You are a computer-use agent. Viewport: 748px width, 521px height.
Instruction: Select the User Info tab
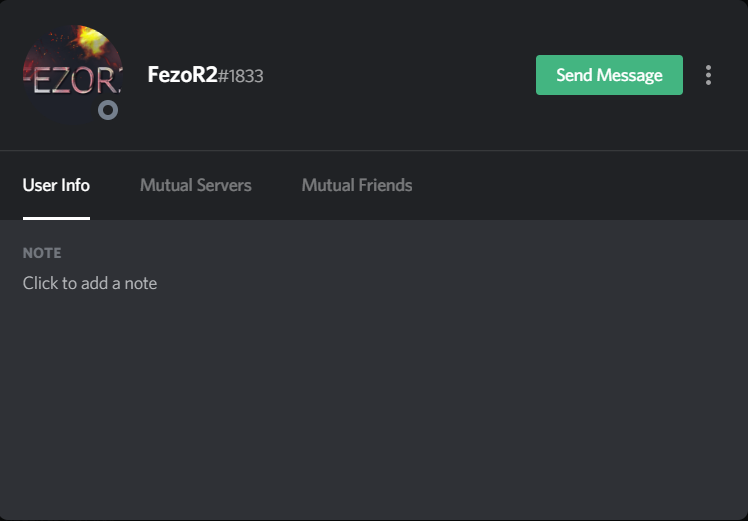pyautogui.click(x=56, y=185)
